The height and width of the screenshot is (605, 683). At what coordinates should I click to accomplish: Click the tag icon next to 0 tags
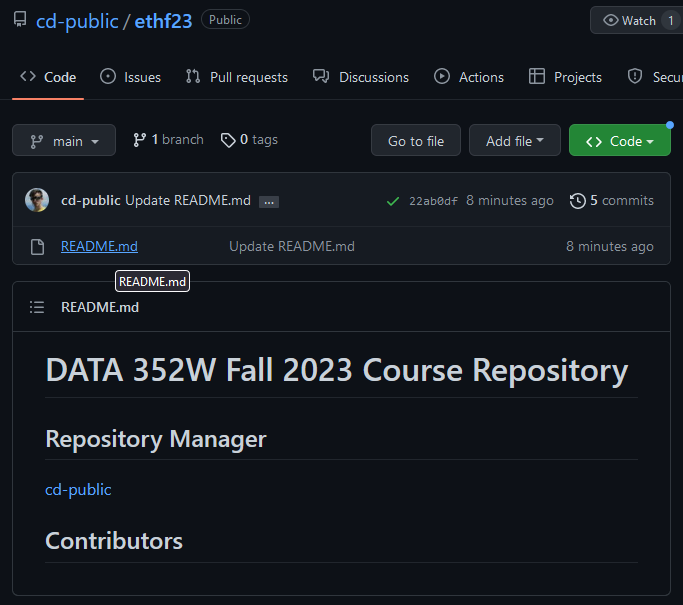[x=228, y=140]
